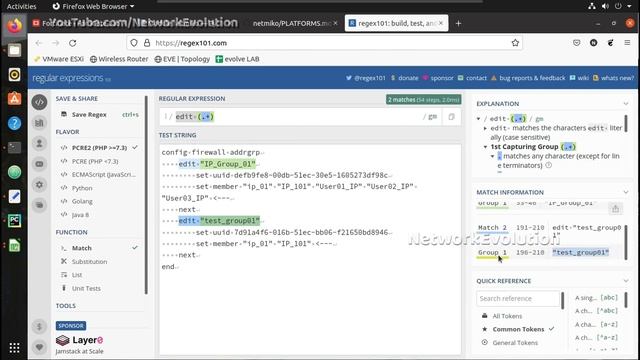Select the PCRE2 (PHP >=7.3) flavor
The width and height of the screenshot is (640, 360).
pos(99,148)
